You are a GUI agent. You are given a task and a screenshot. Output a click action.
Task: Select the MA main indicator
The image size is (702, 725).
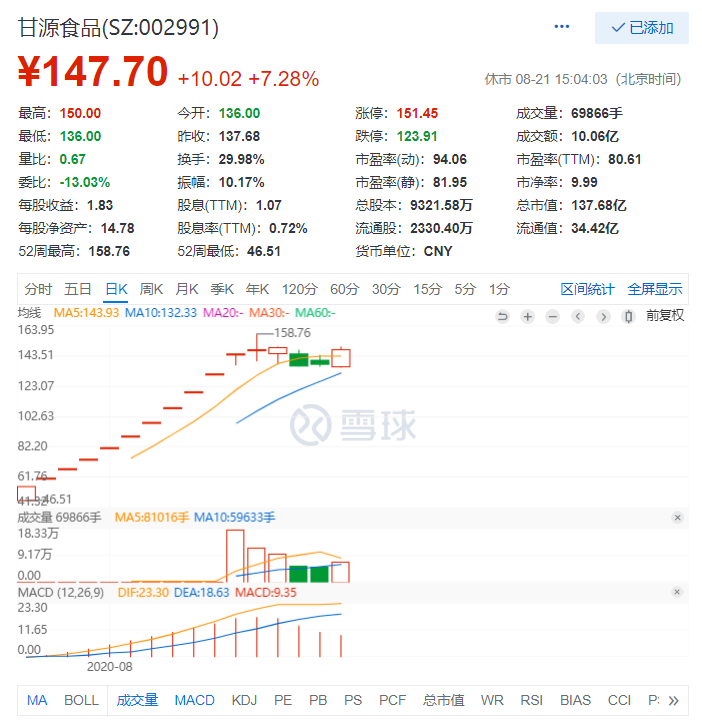37,700
